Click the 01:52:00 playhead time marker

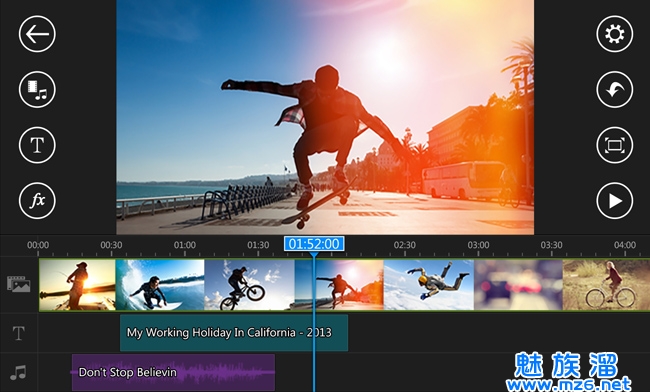(x=314, y=244)
